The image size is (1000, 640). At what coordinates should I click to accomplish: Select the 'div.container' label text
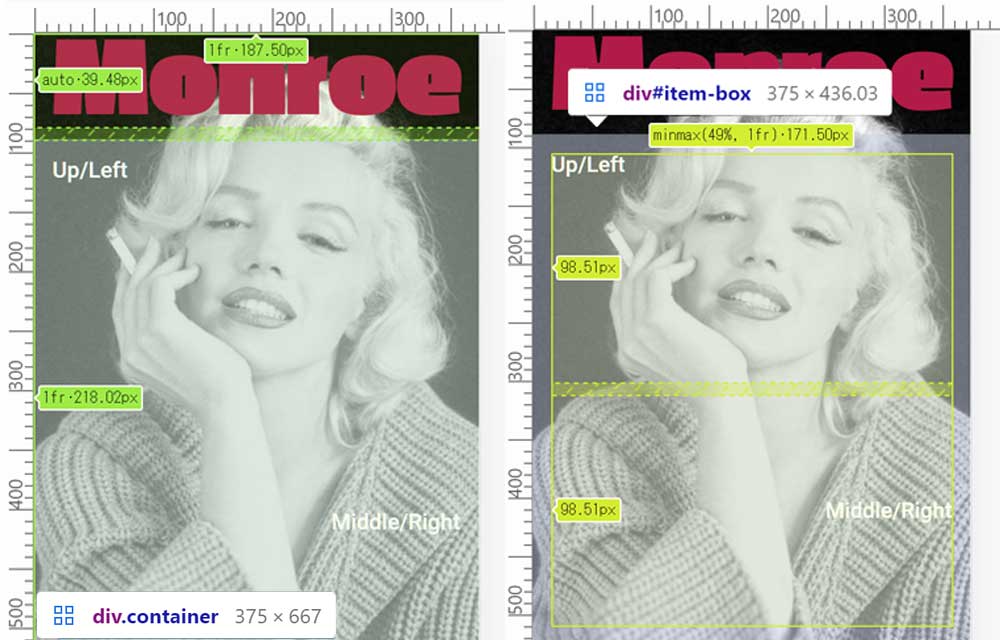tap(156, 616)
